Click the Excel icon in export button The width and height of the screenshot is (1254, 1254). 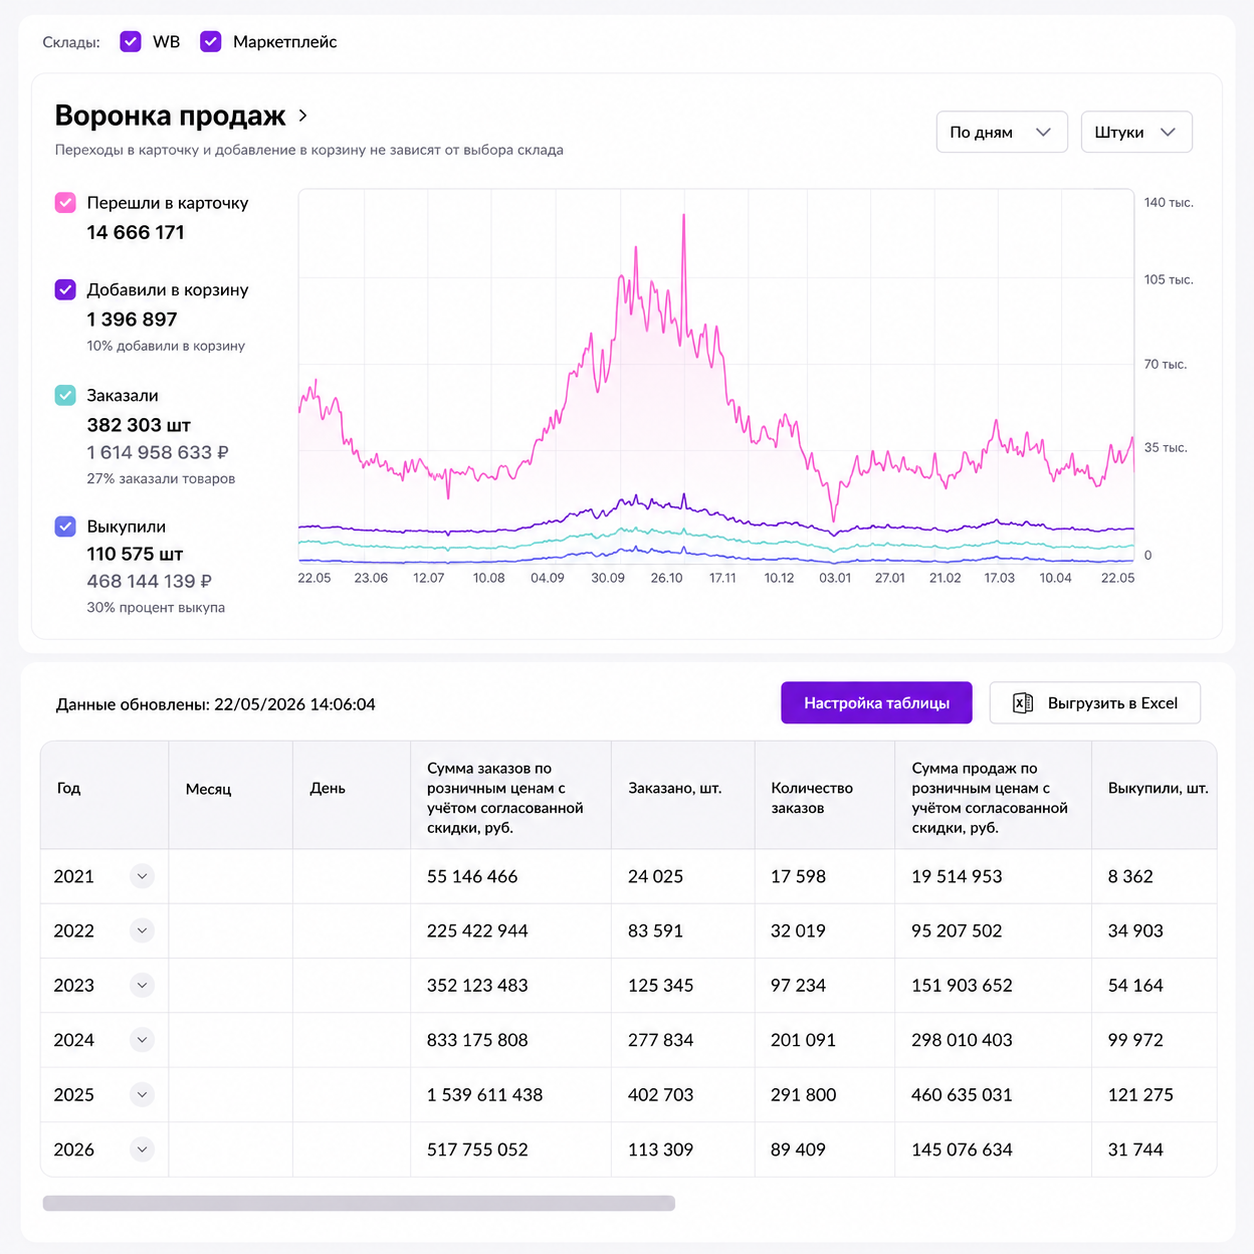(x=1023, y=703)
